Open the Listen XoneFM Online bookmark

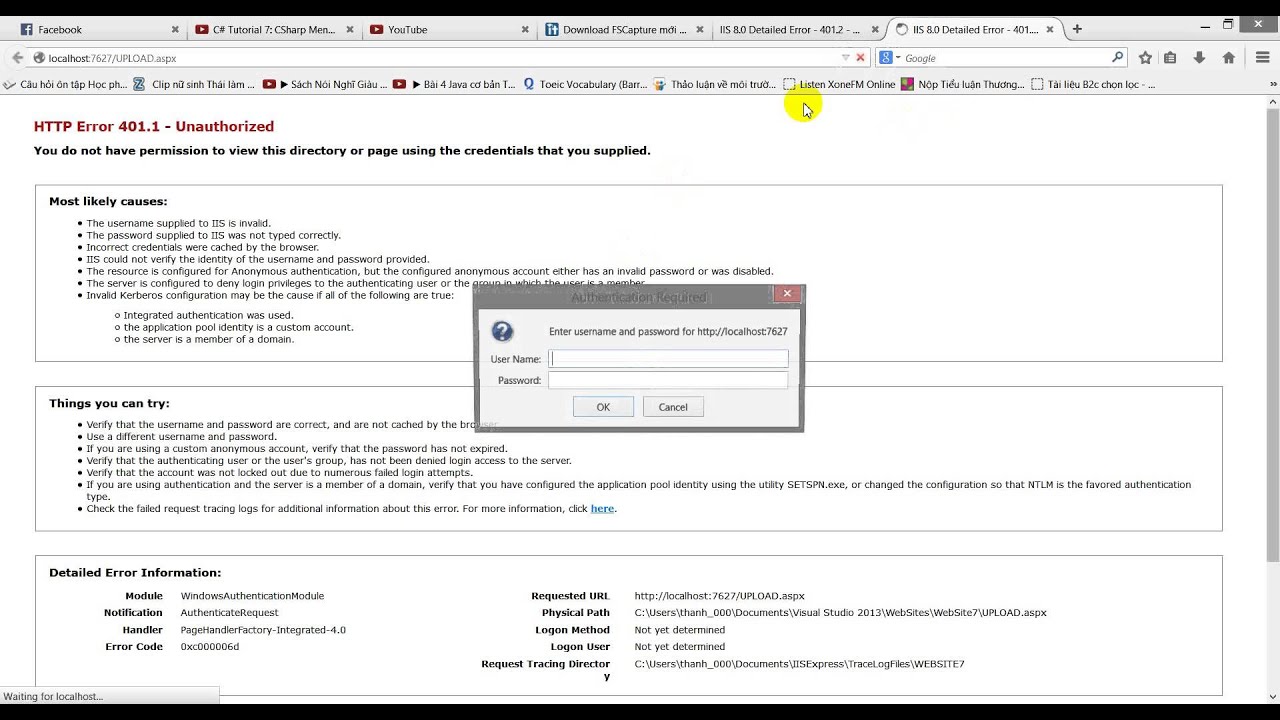pyautogui.click(x=839, y=85)
